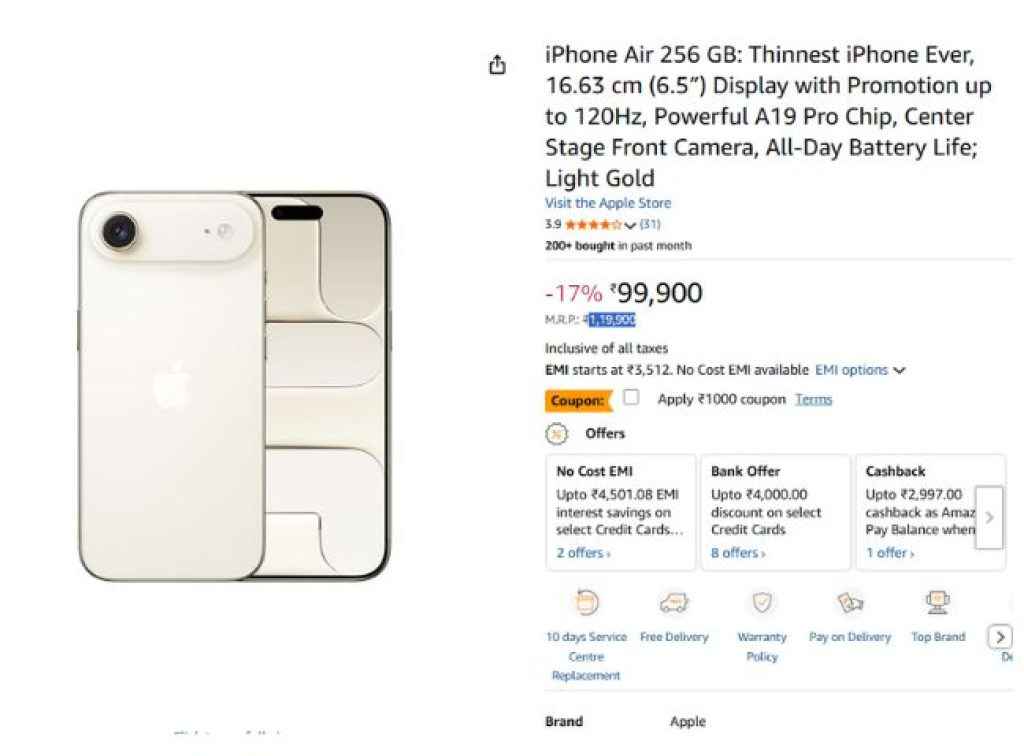Click the Top Brand icon

[937, 603]
